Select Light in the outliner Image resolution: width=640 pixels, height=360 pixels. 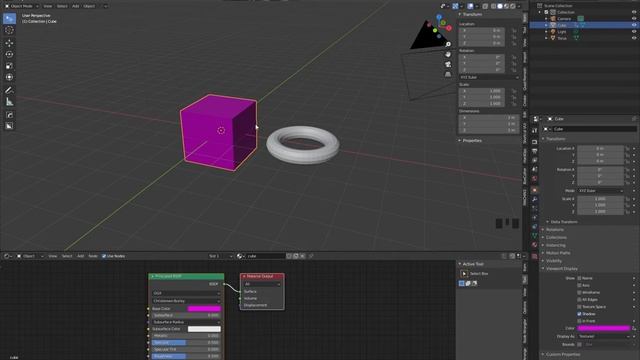click(562, 31)
